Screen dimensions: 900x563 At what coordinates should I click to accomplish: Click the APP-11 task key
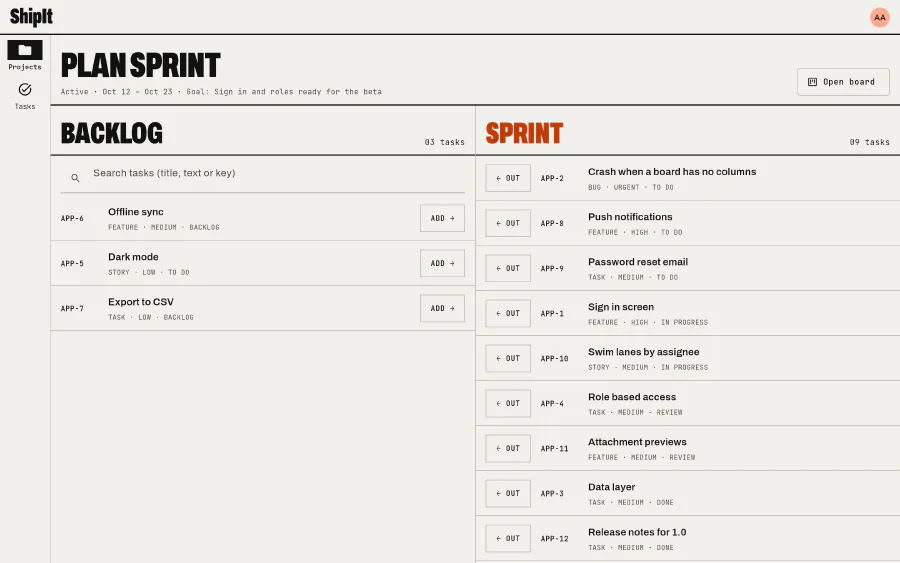pos(554,448)
